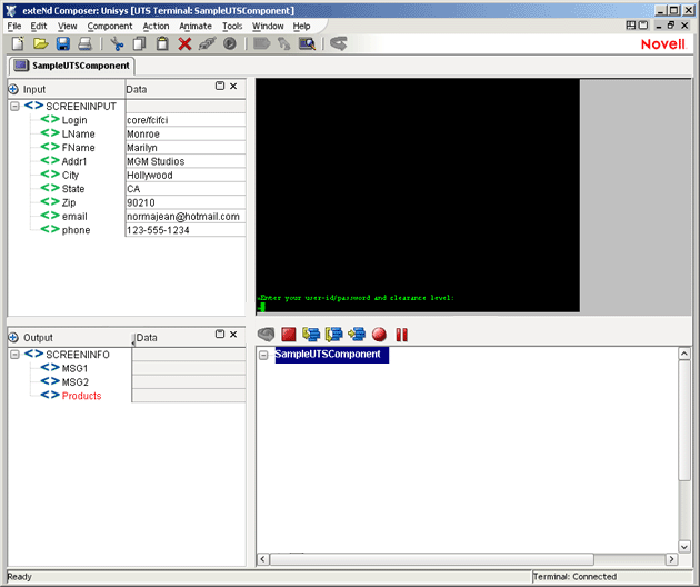Click the New document icon
Viewport: 700px width, 587px height.
coord(18,44)
